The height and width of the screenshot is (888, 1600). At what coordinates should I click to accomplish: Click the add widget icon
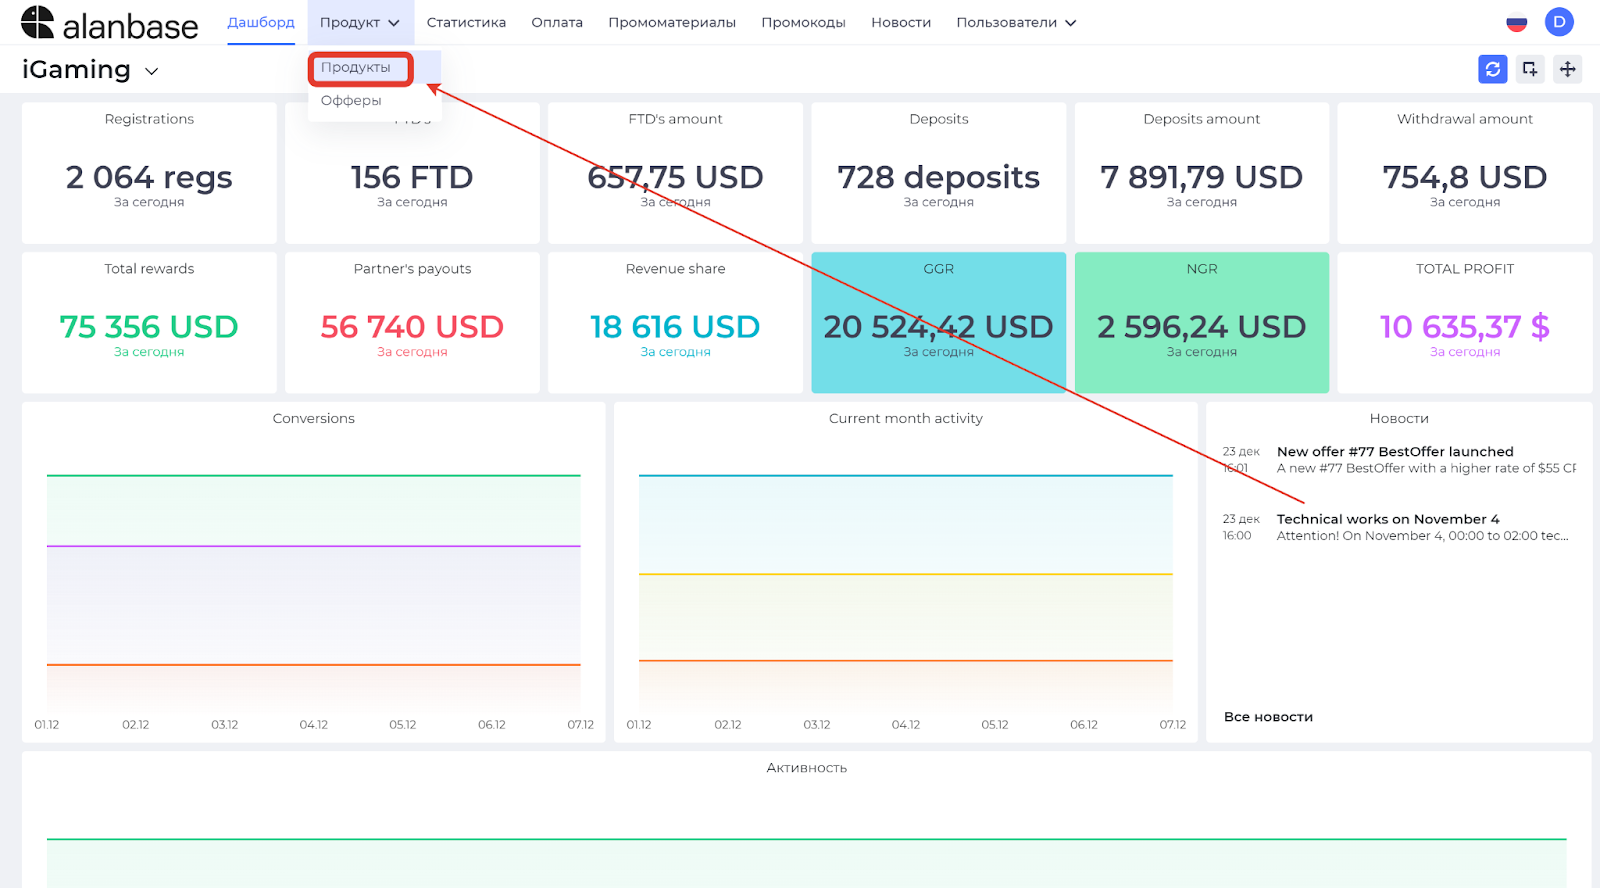pos(1530,69)
